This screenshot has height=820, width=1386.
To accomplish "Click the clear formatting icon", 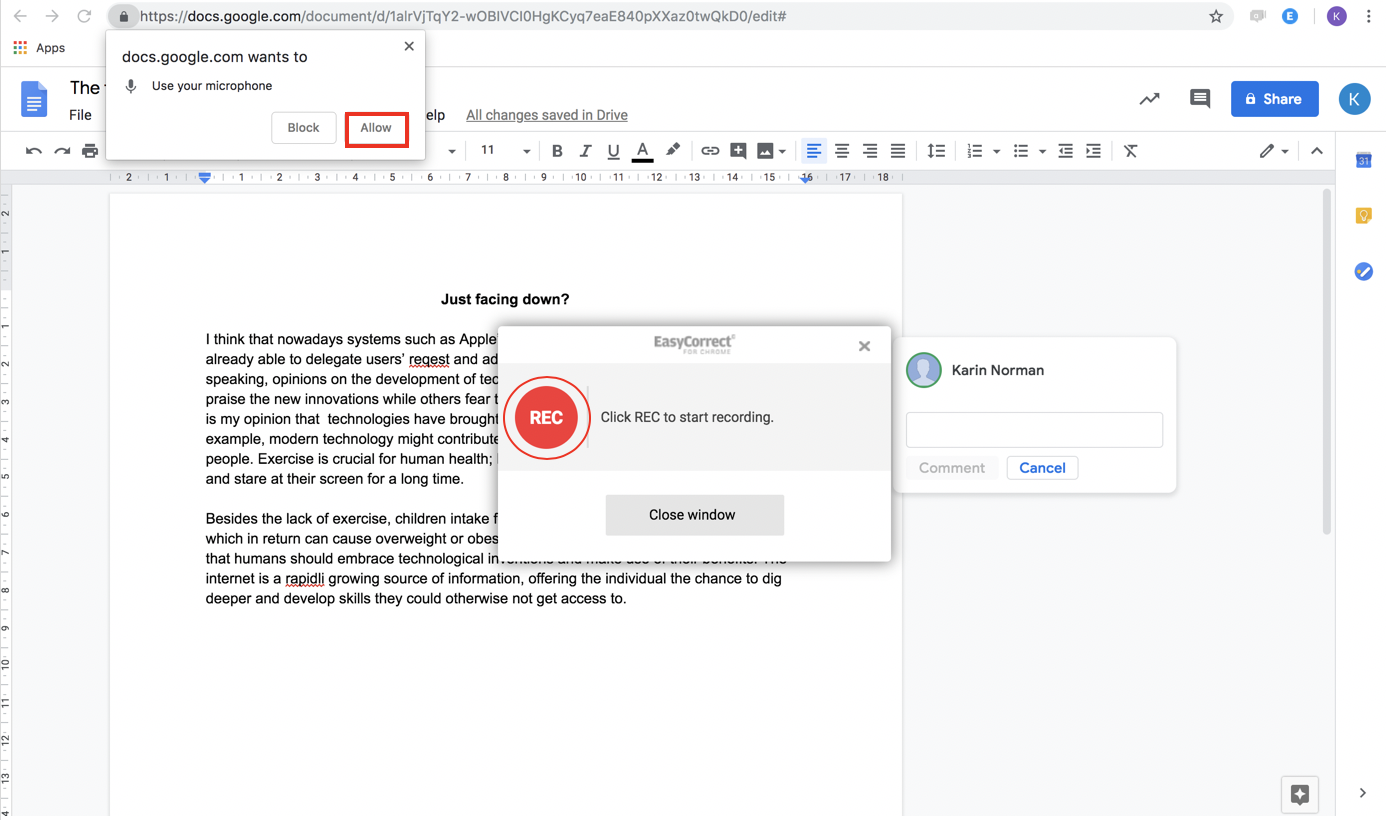I will [1130, 151].
